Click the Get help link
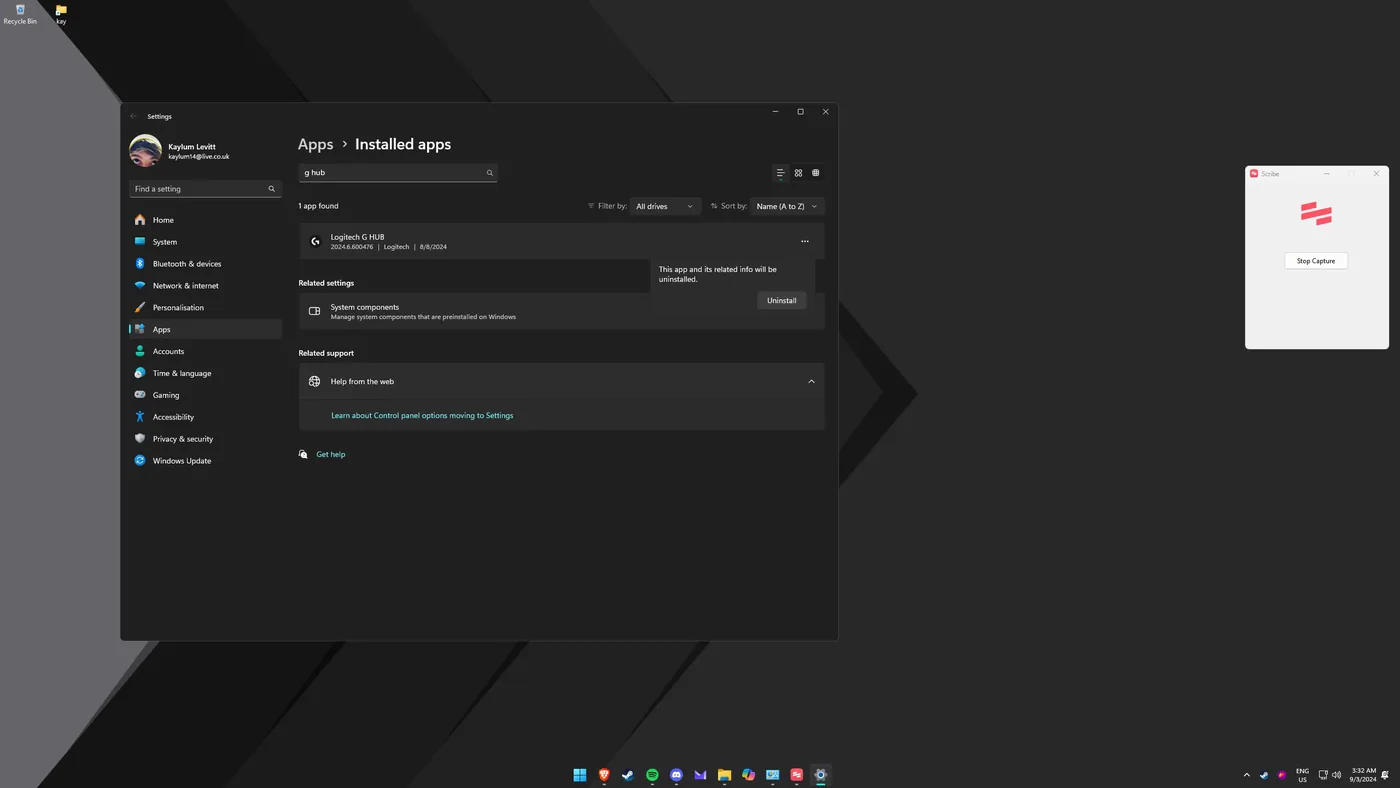1400x788 pixels. click(x=331, y=454)
